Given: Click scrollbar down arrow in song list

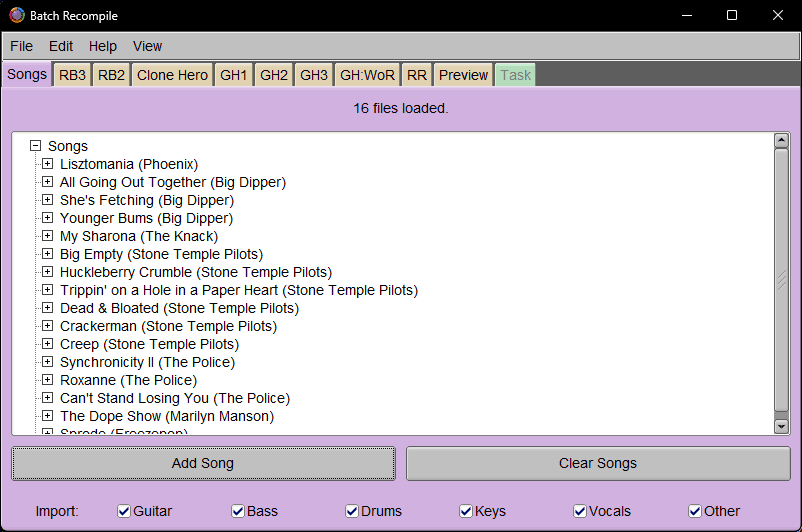Looking at the screenshot, I should [x=782, y=426].
